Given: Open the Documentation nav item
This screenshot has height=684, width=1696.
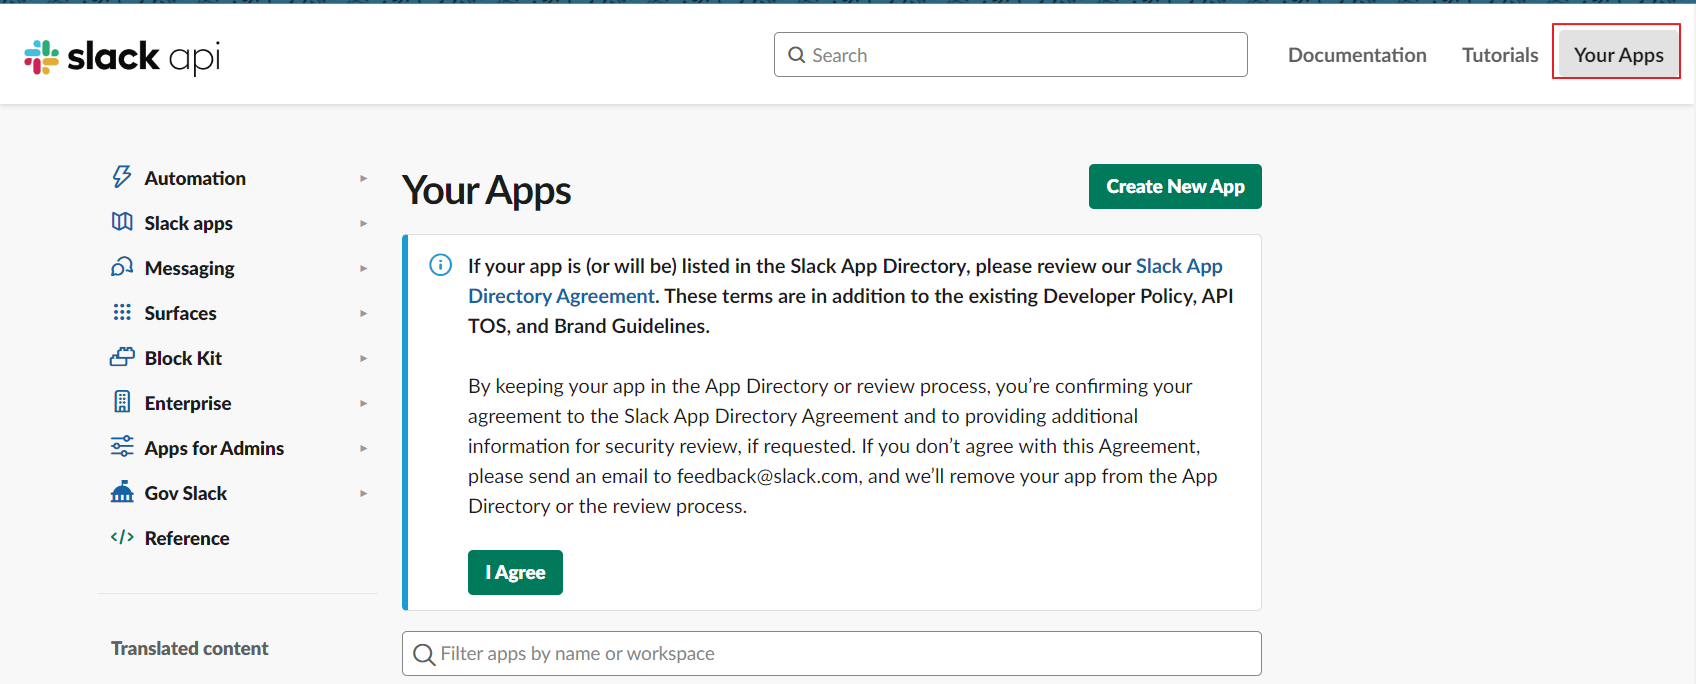Looking at the screenshot, I should click(1357, 55).
